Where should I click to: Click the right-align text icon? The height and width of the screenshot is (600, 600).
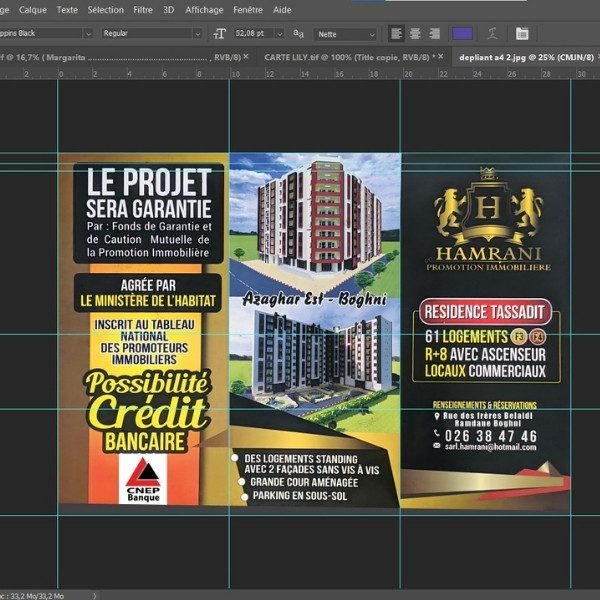pyautogui.click(x=434, y=33)
